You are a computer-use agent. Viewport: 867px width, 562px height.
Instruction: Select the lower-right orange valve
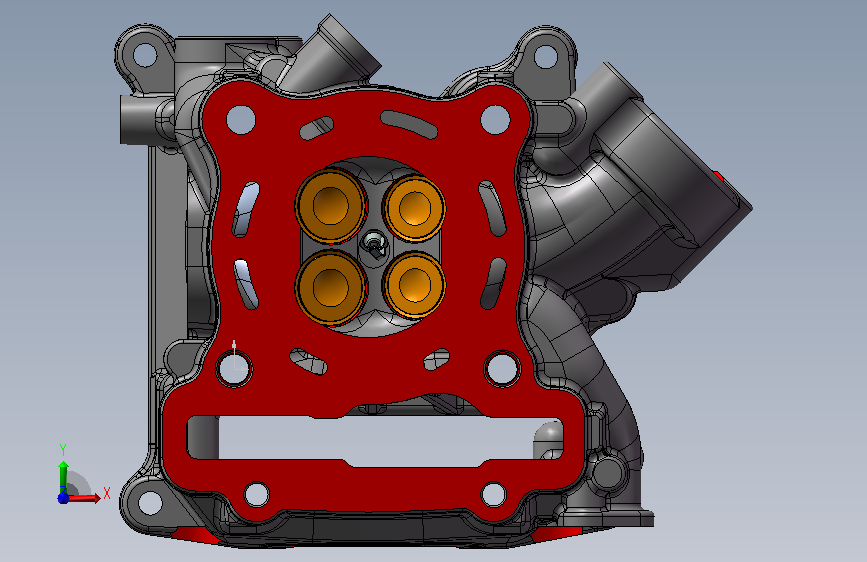[x=415, y=285]
